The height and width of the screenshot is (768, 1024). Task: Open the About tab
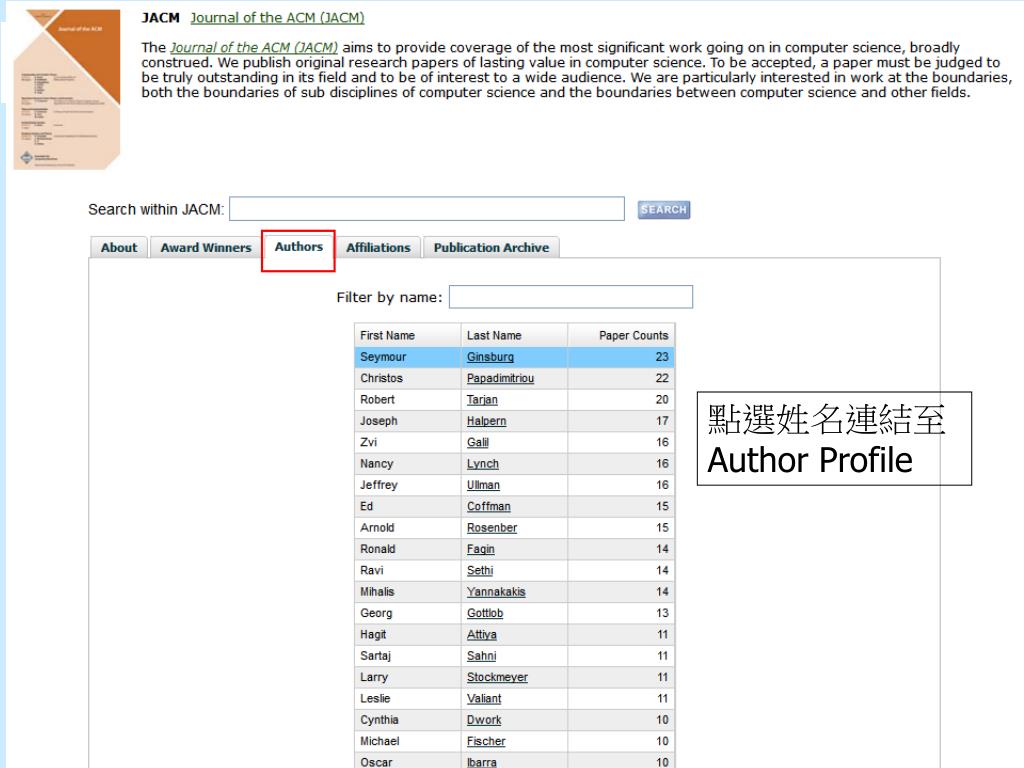pyautogui.click(x=119, y=248)
